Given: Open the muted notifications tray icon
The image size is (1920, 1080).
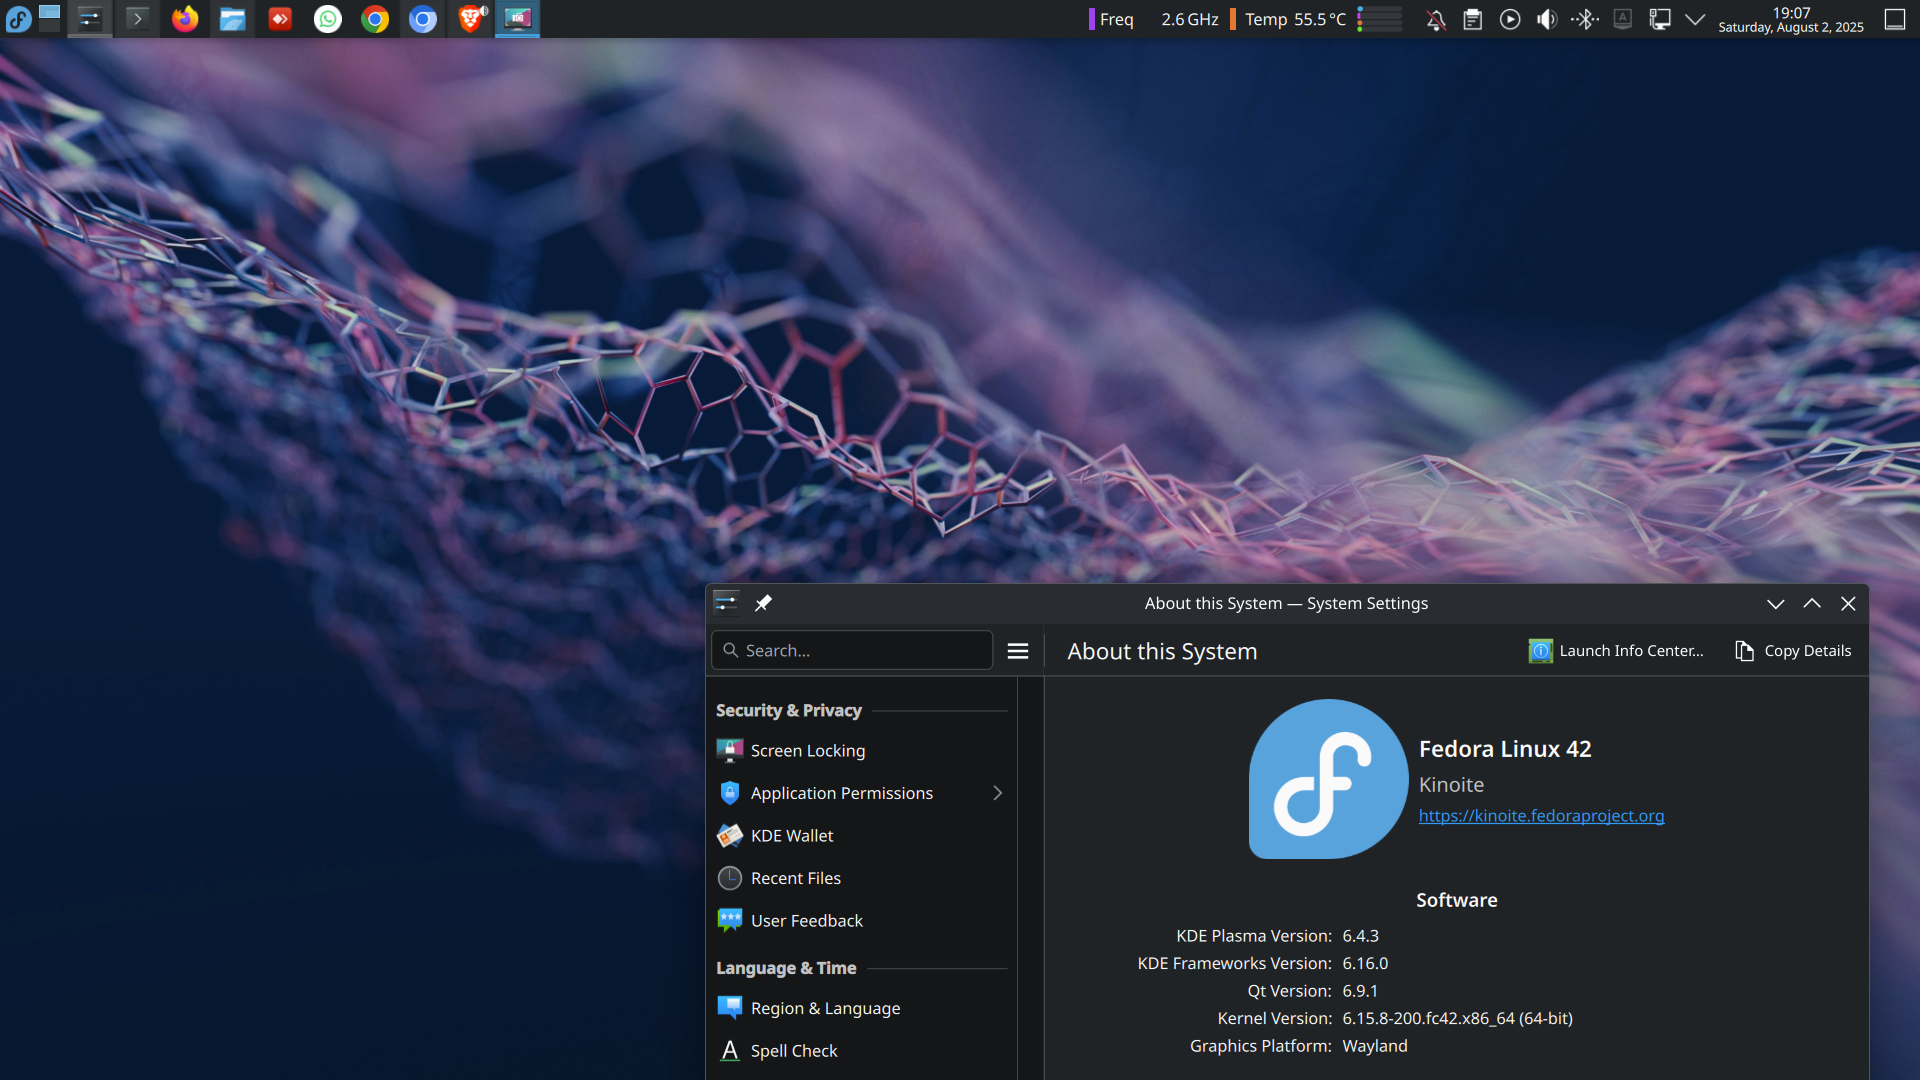Looking at the screenshot, I should [x=1436, y=19].
